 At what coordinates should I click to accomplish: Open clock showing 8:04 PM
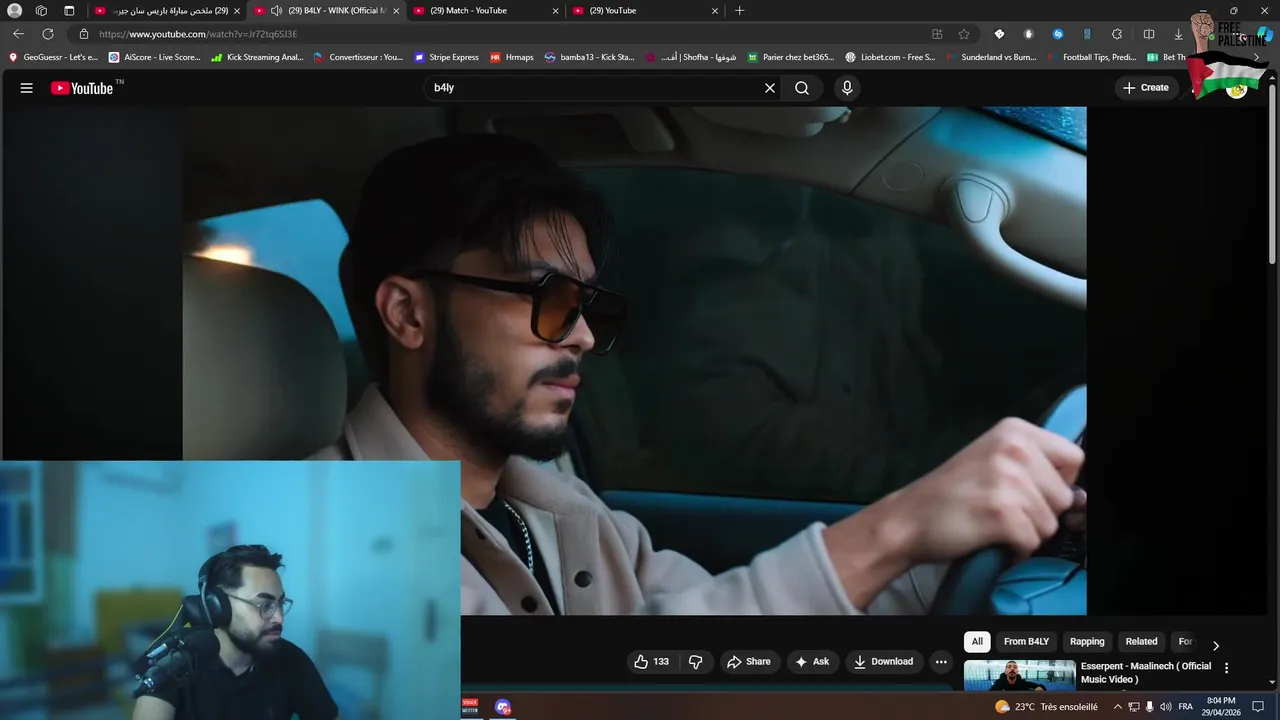click(x=1222, y=707)
